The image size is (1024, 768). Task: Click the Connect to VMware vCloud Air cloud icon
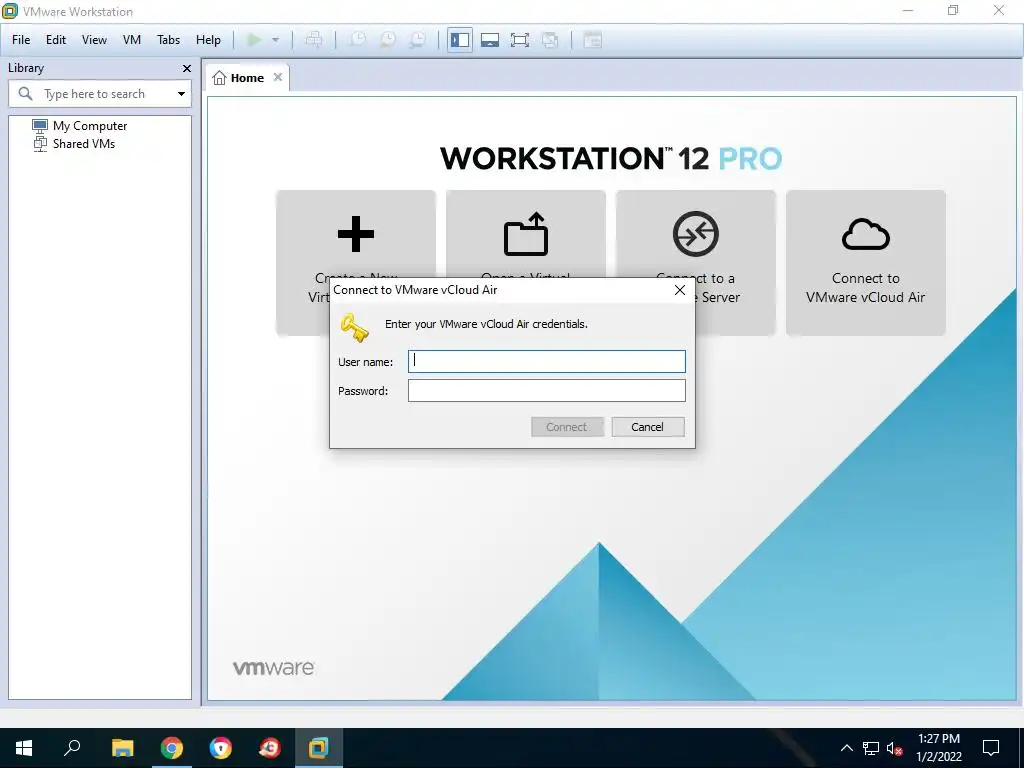point(866,234)
